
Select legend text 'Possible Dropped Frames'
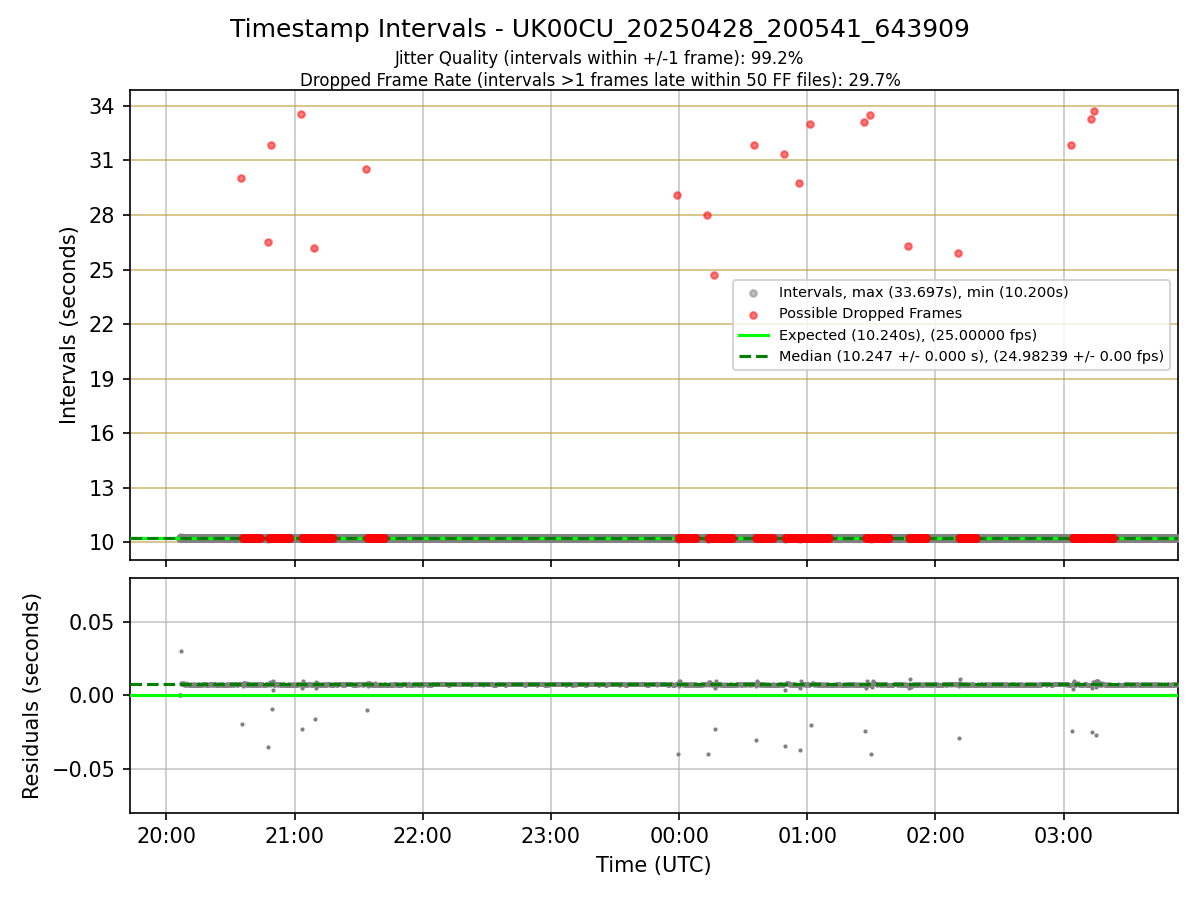click(x=870, y=313)
